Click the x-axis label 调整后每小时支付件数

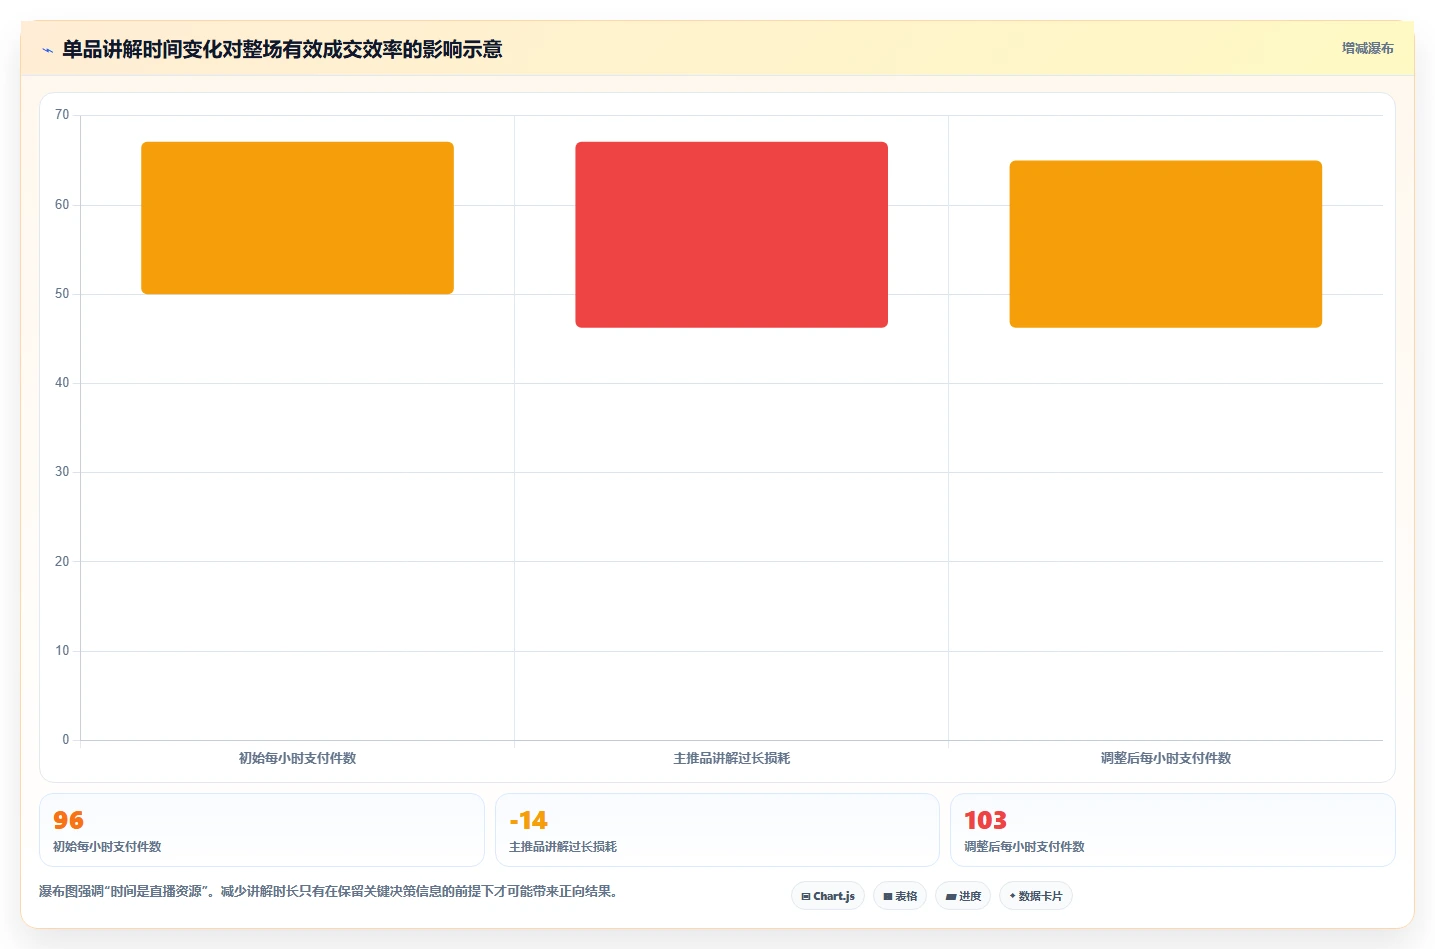click(x=1165, y=758)
